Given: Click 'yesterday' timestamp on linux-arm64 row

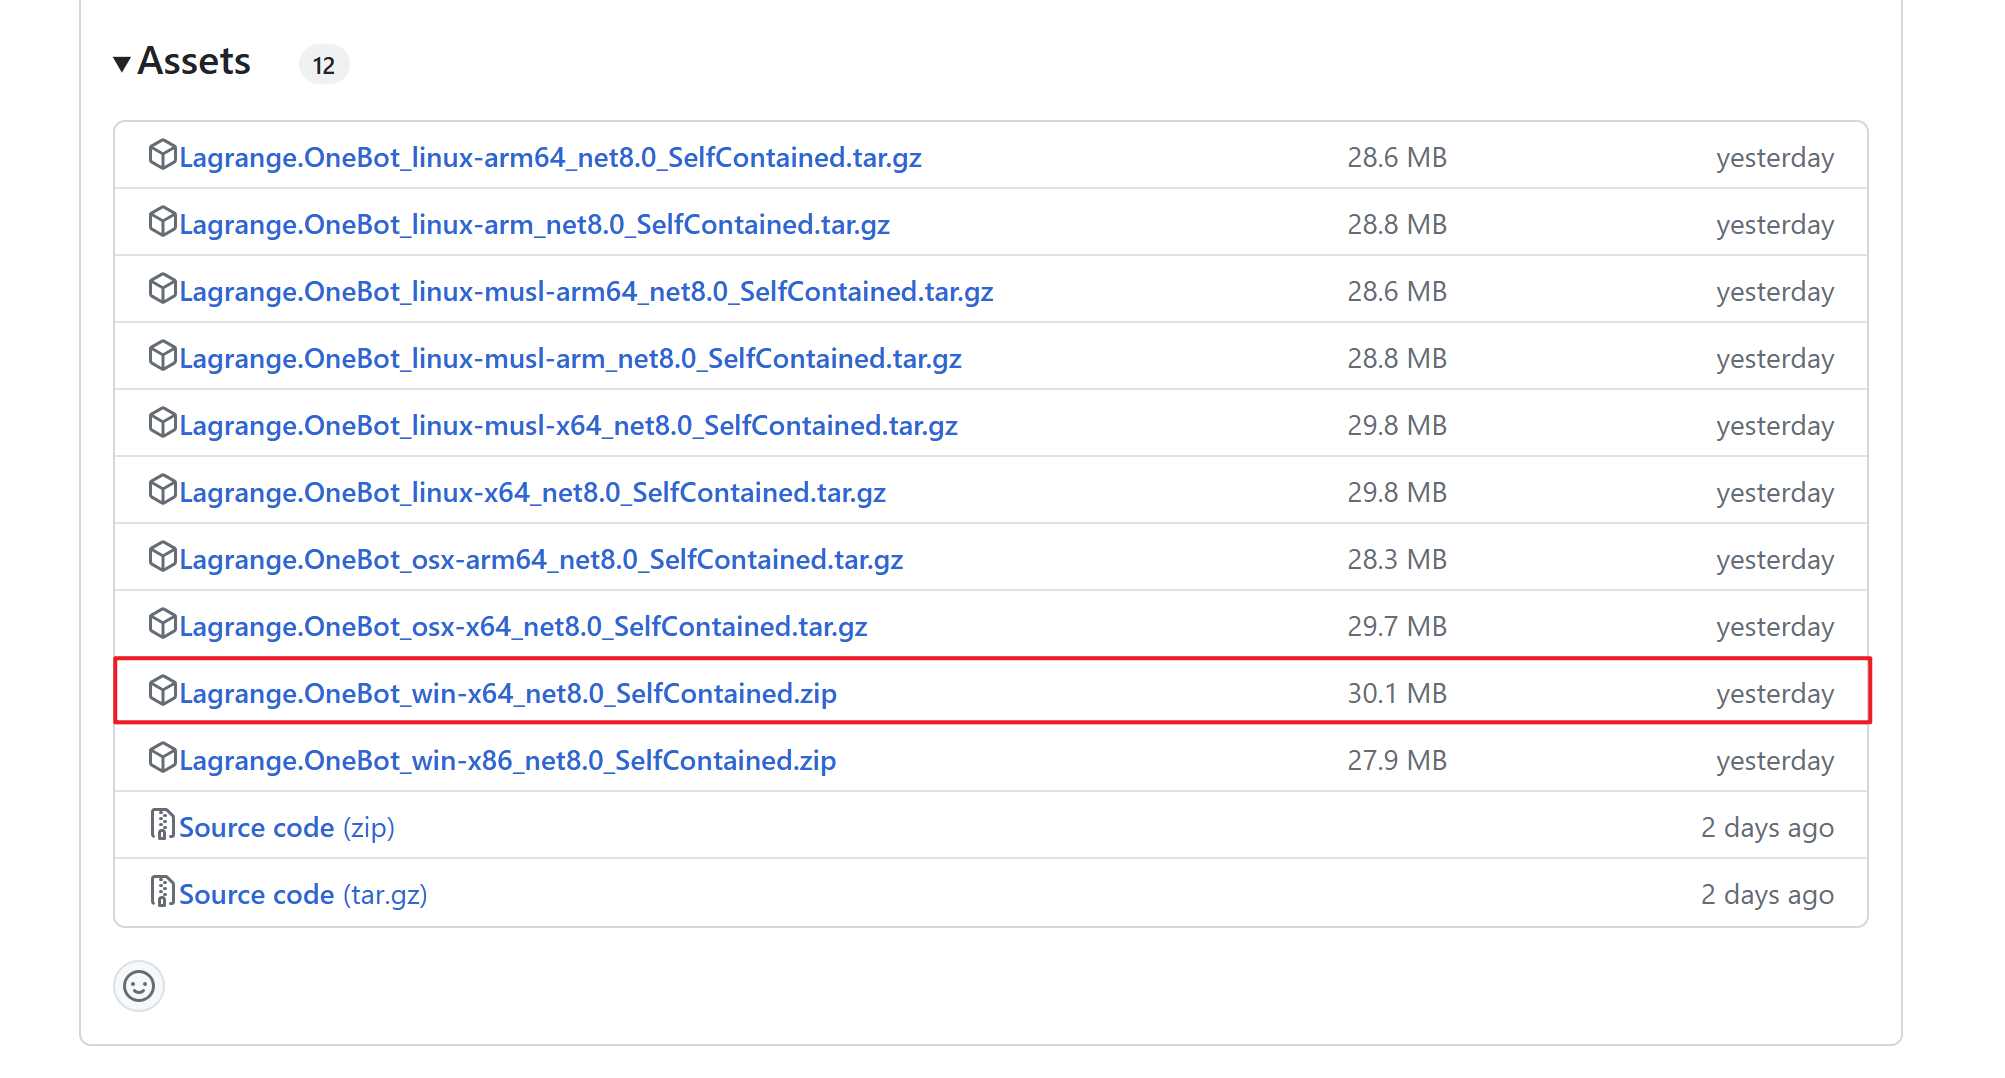Looking at the screenshot, I should [x=1775, y=158].
